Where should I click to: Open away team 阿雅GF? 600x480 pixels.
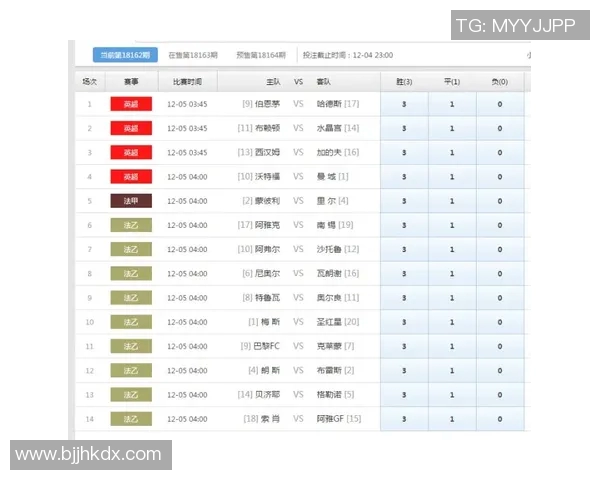tap(330, 419)
